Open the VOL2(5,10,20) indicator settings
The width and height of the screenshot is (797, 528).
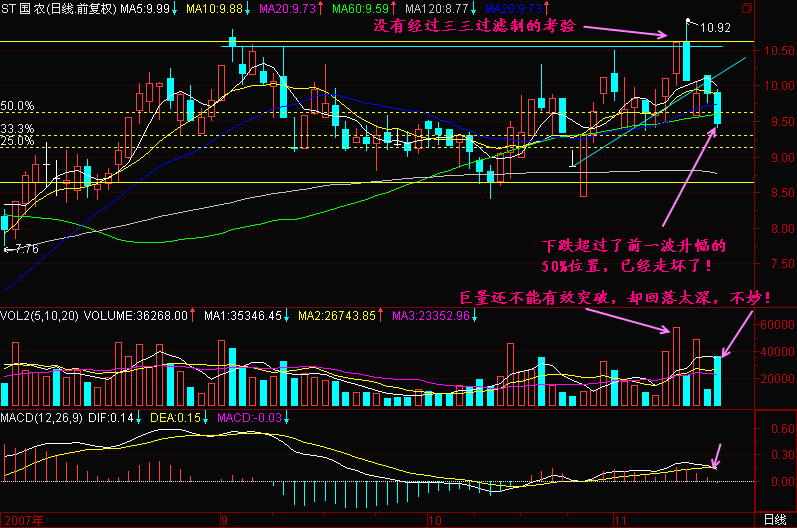point(38,316)
